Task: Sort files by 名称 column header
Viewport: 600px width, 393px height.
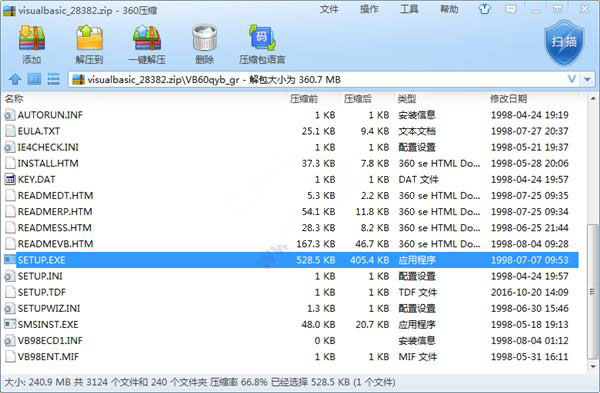Action: 14,99
